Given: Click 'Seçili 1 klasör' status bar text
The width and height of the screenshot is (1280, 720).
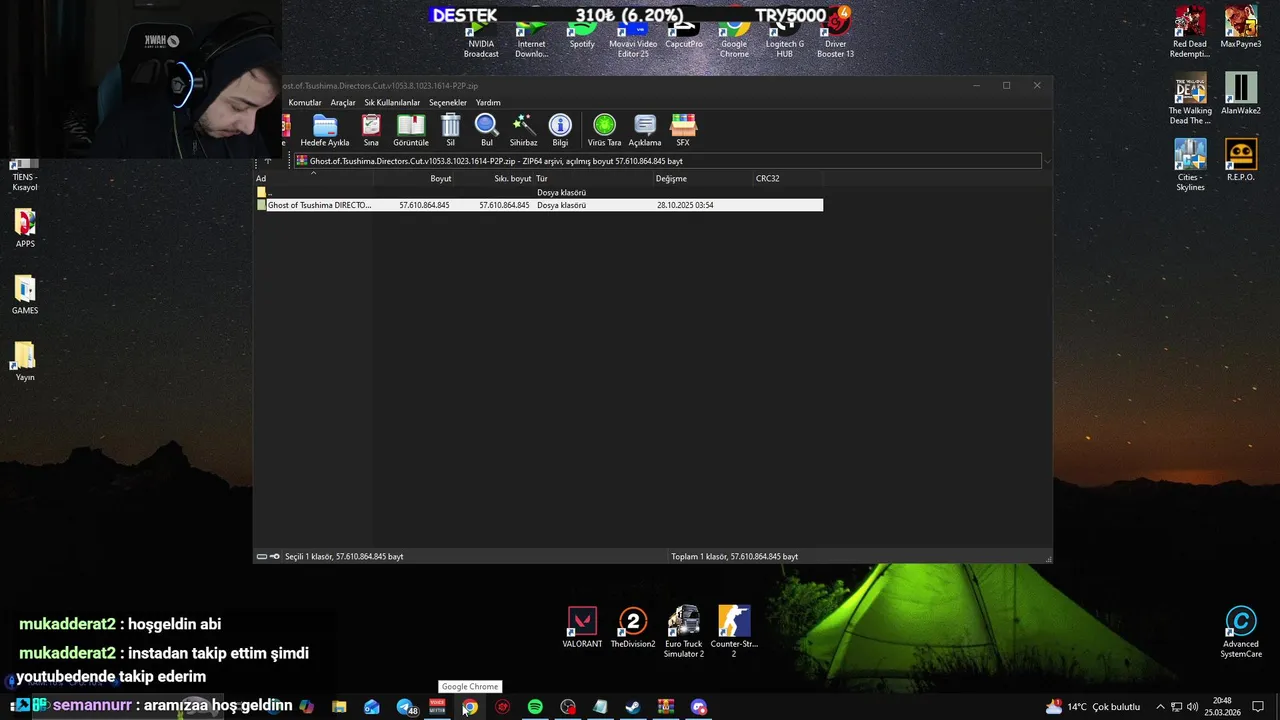Looking at the screenshot, I should pyautogui.click(x=344, y=556).
